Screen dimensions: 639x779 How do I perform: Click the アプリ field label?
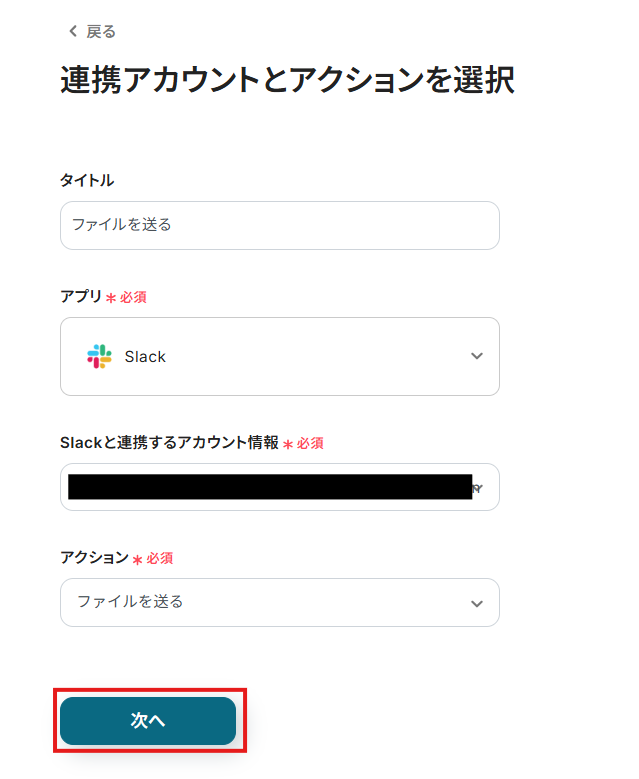click(x=81, y=297)
